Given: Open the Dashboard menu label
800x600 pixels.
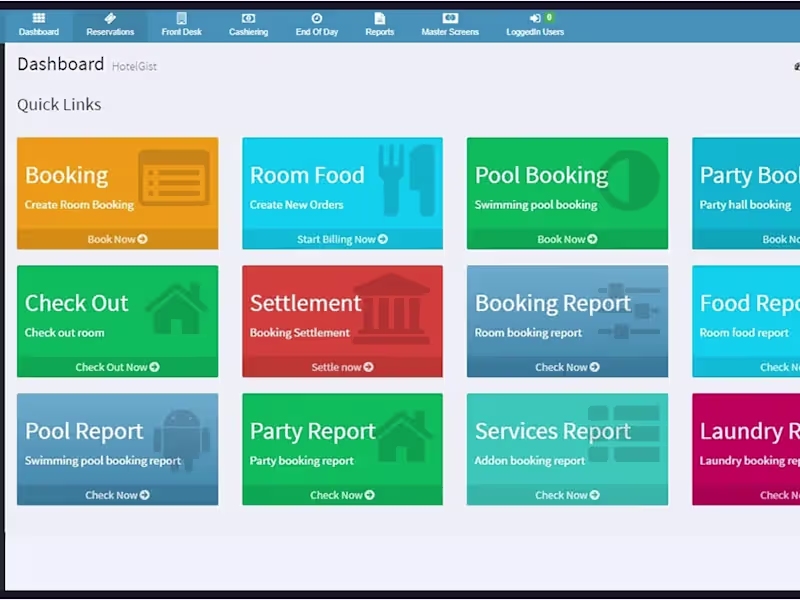Looking at the screenshot, I should (x=39, y=32).
